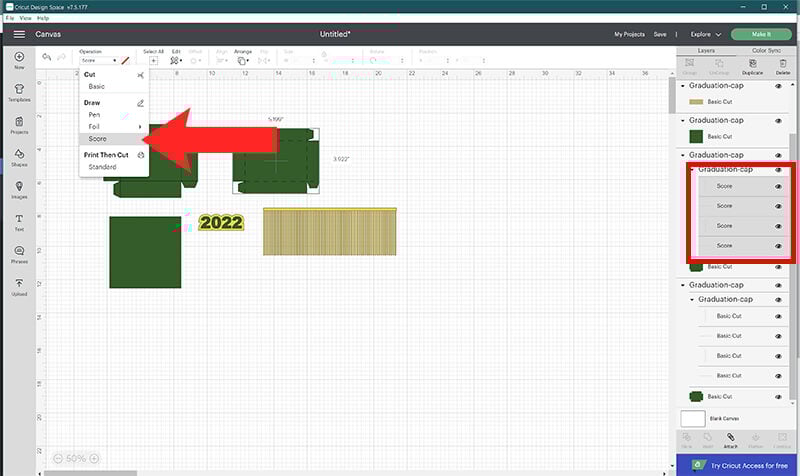Click the tan Basic Cut layer swatch
Image resolution: width=800 pixels, height=476 pixels.
coord(696,102)
